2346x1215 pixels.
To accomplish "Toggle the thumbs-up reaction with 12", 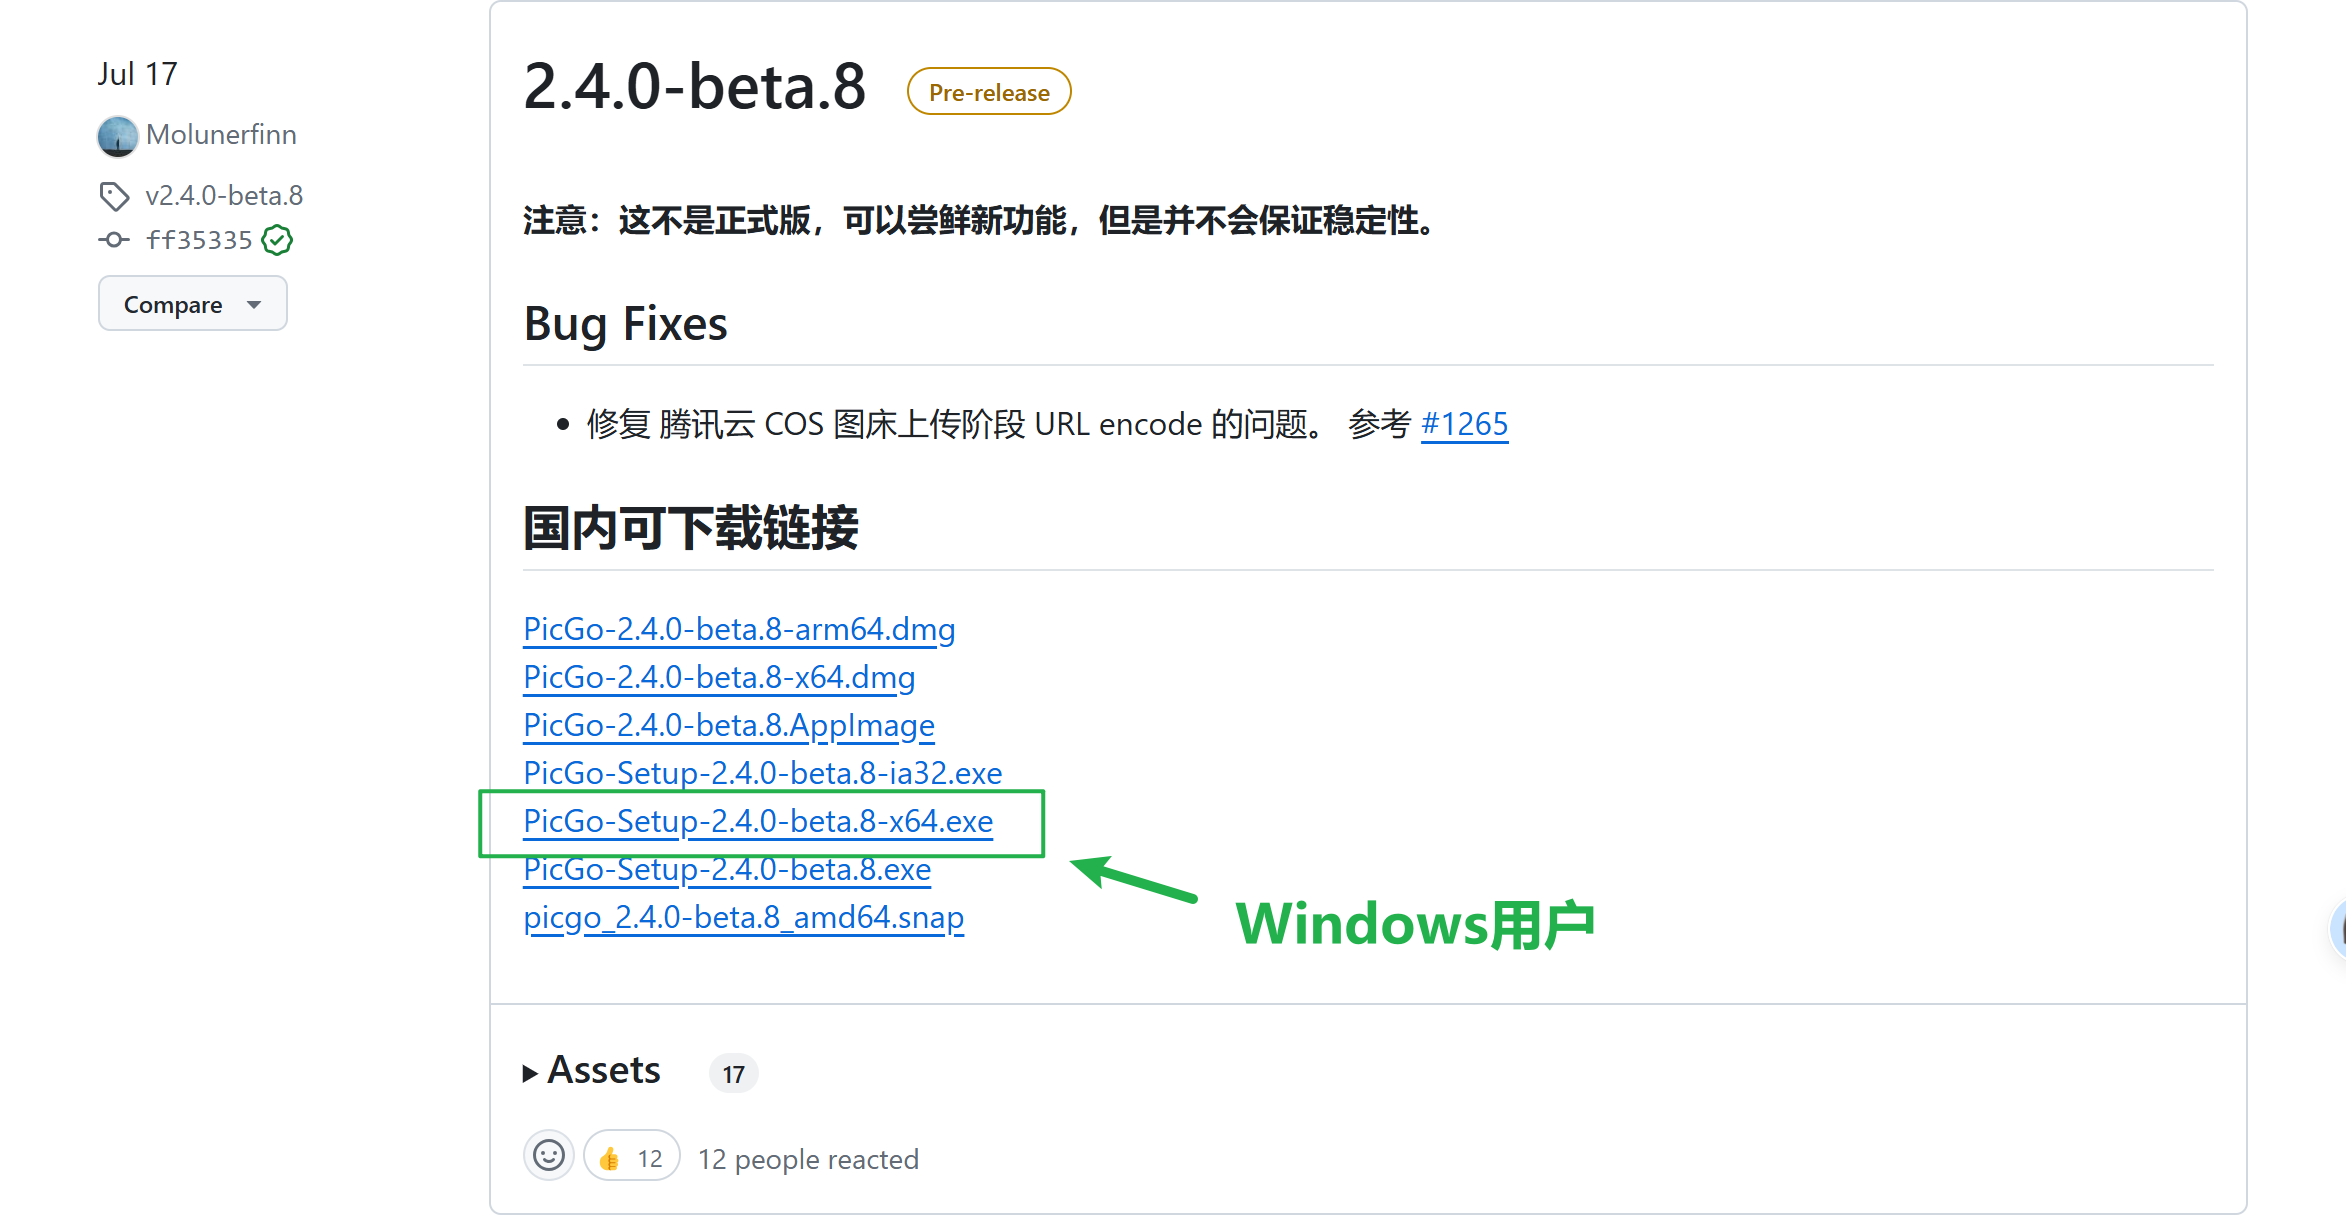I will tap(632, 1157).
